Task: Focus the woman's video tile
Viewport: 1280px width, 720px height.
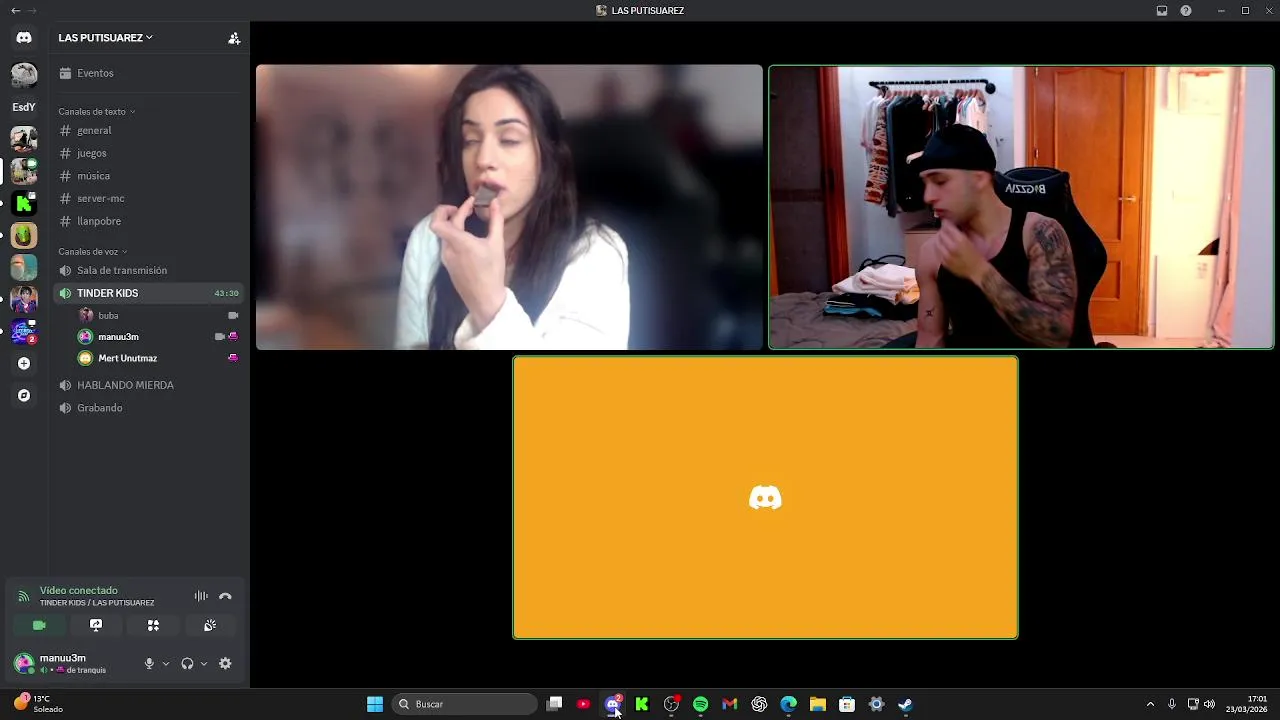Action: pos(509,207)
